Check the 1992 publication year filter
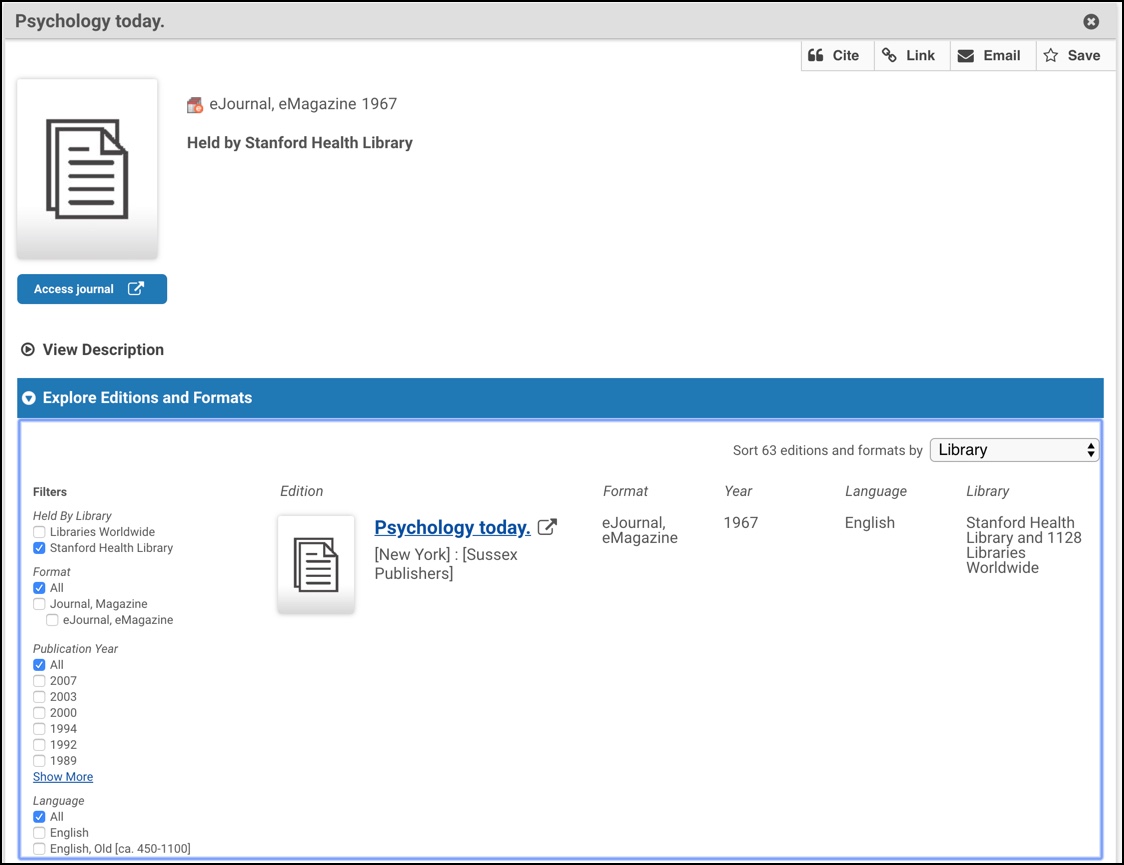Image resolution: width=1124 pixels, height=865 pixels. [x=39, y=745]
